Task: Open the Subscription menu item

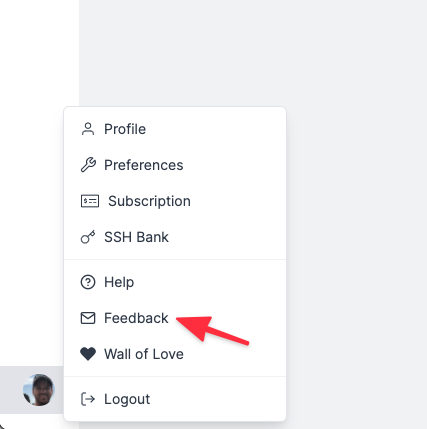Action: pyautogui.click(x=175, y=201)
